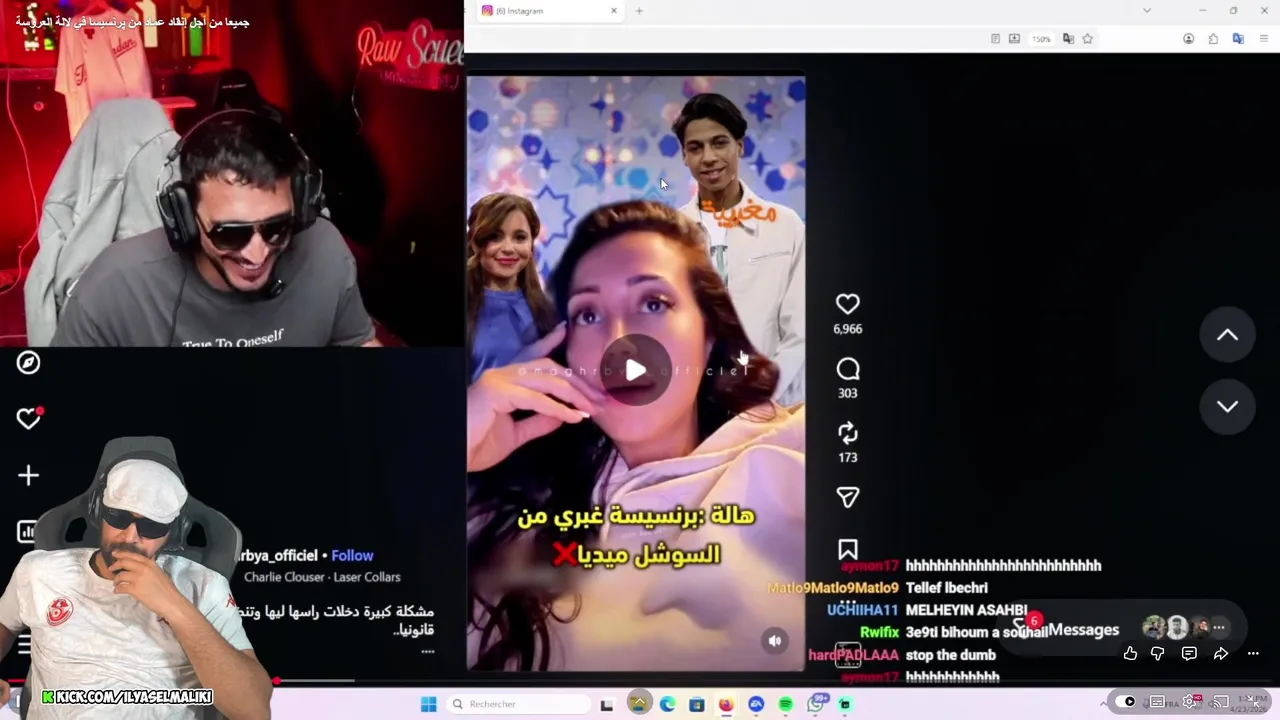Screen dimensions: 1280x720
Task: Click the 303 comments count
Action: pyautogui.click(x=847, y=393)
